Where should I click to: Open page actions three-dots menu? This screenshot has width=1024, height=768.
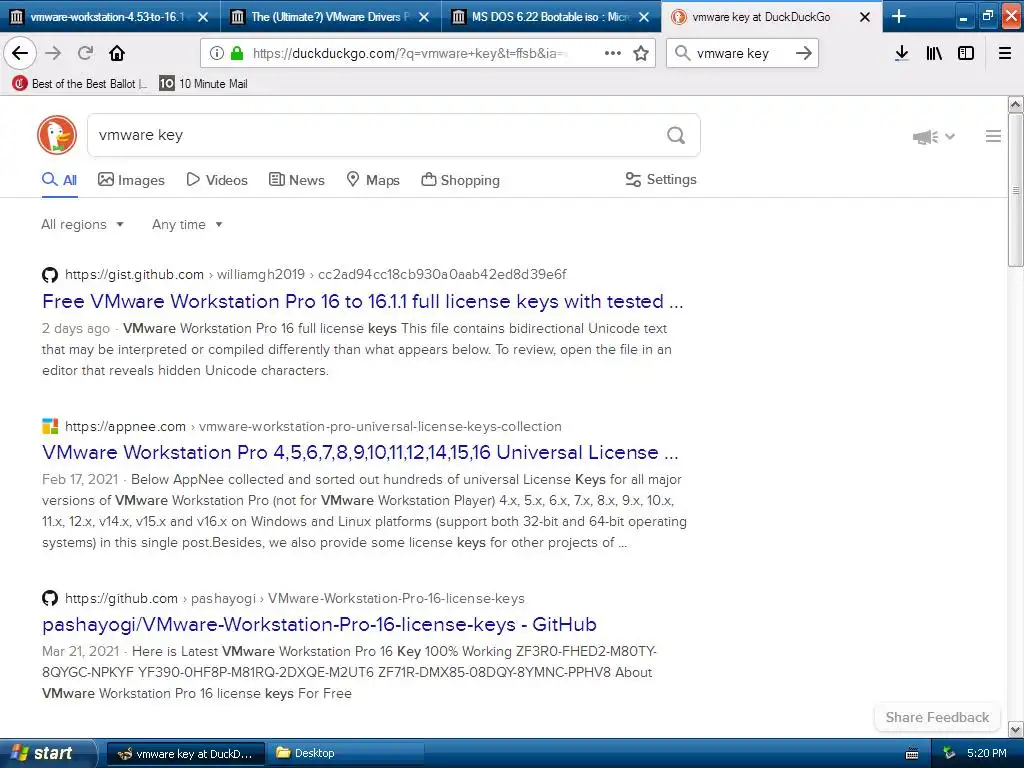pyautogui.click(x=613, y=53)
